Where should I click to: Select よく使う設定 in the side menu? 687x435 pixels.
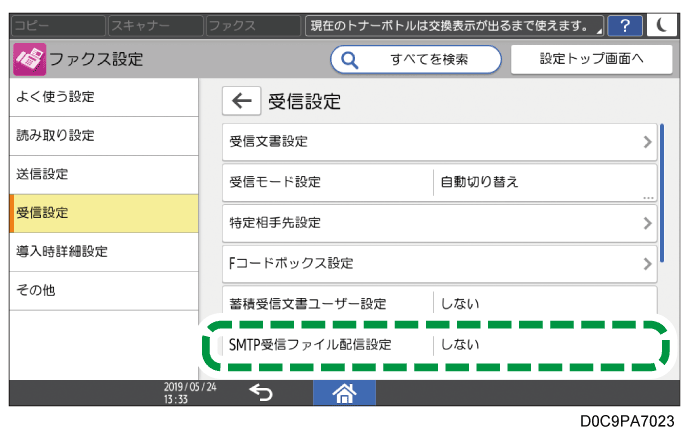click(x=104, y=97)
